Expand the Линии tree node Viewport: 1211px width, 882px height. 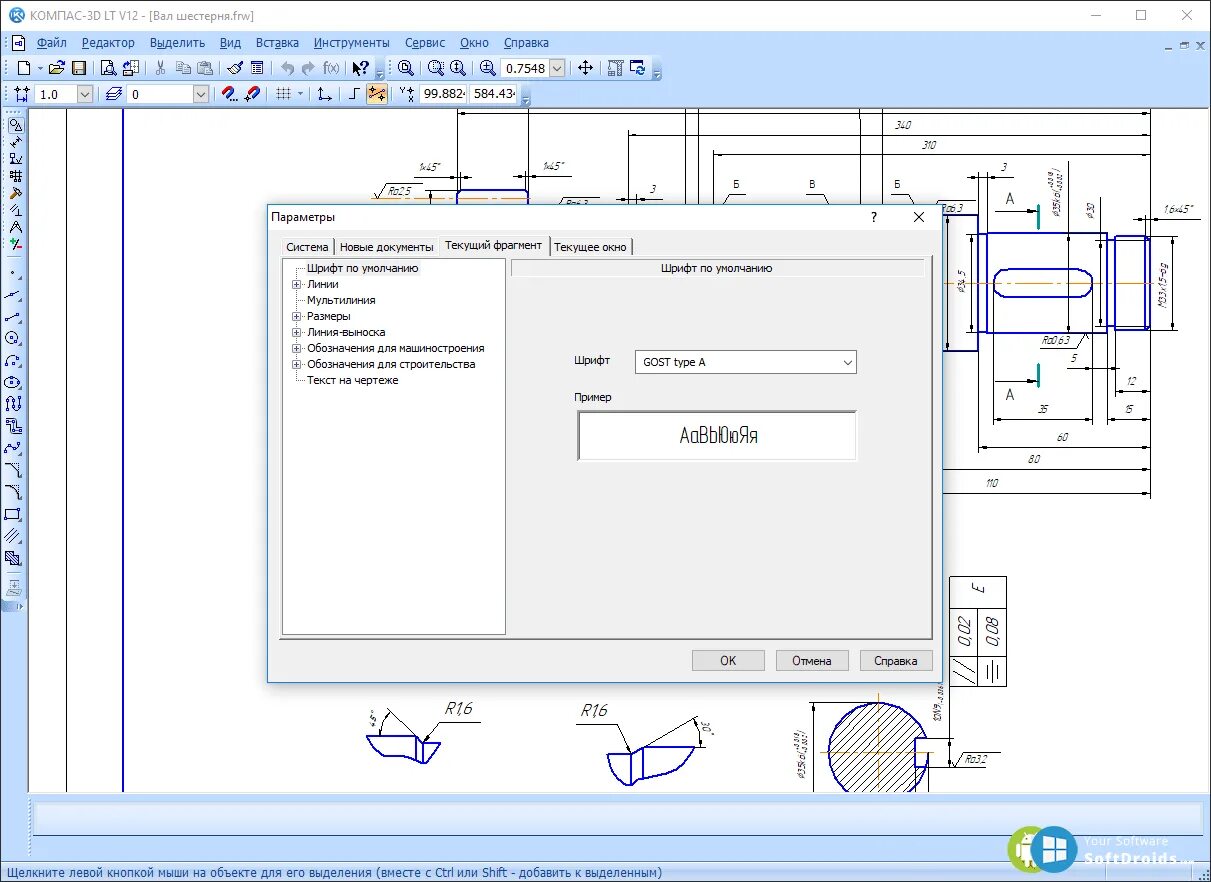tap(297, 284)
